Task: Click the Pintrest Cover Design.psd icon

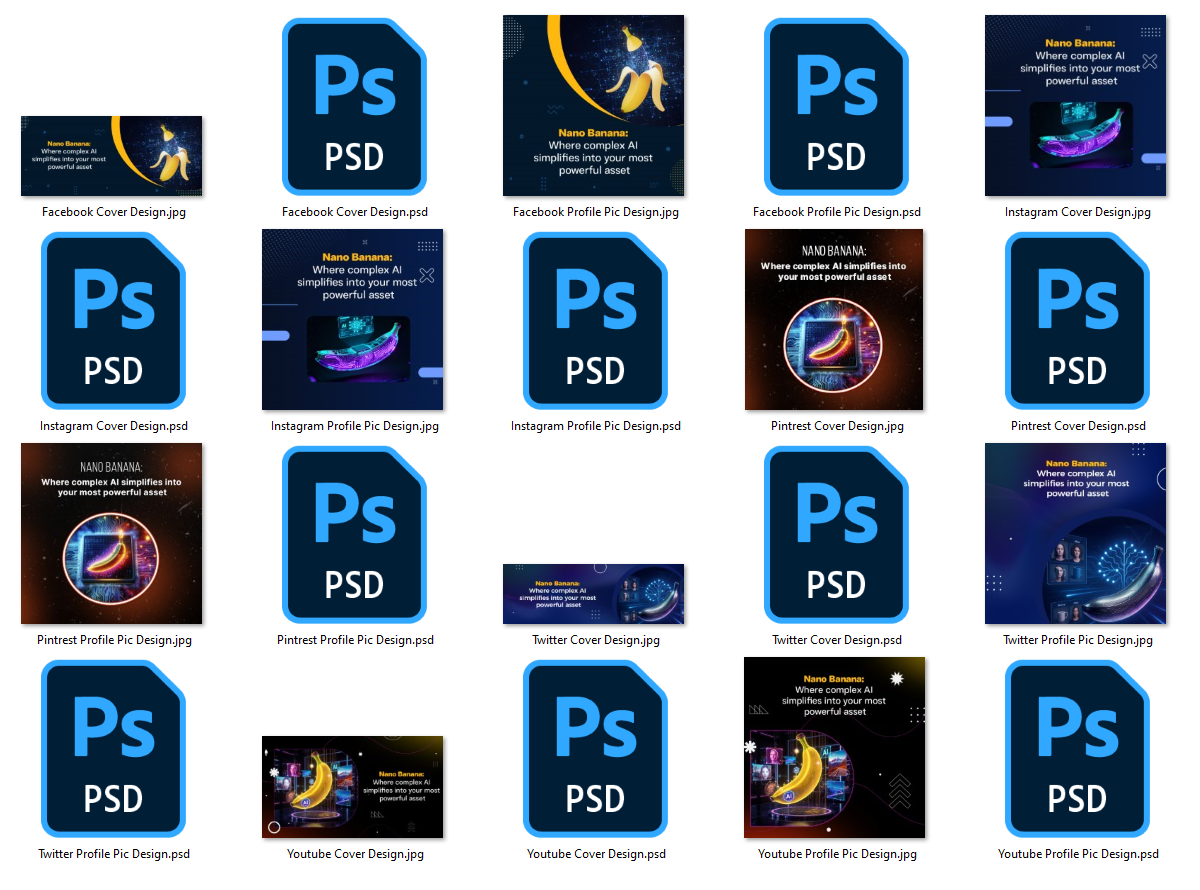Action: point(1077,320)
